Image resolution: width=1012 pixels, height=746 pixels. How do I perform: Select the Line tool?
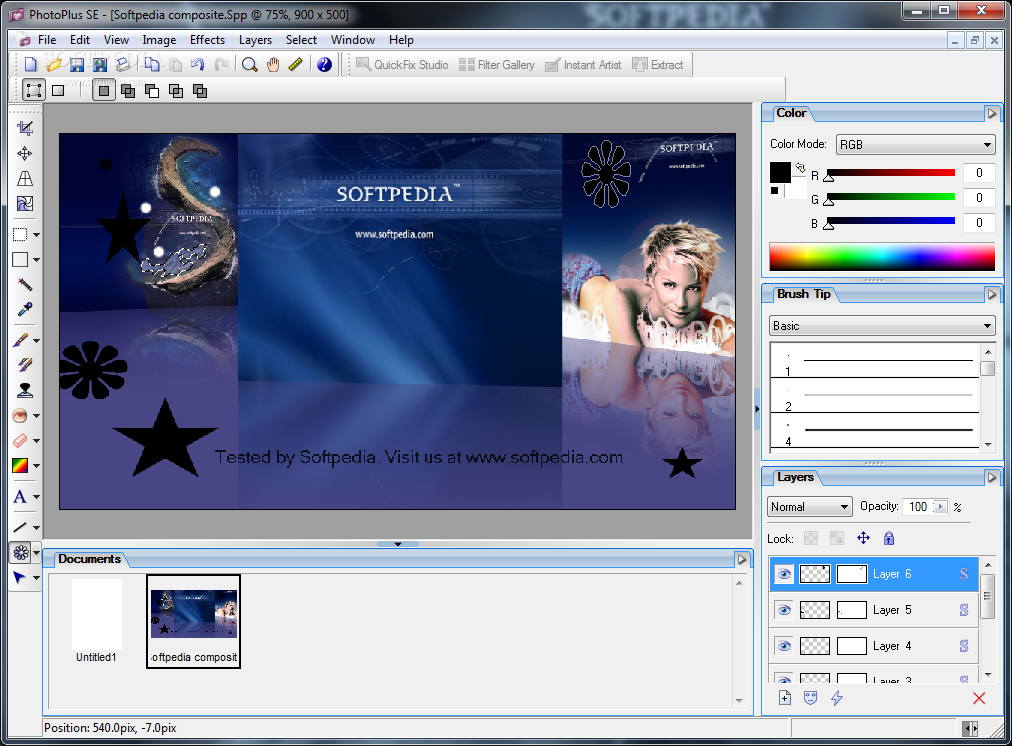(x=21, y=527)
